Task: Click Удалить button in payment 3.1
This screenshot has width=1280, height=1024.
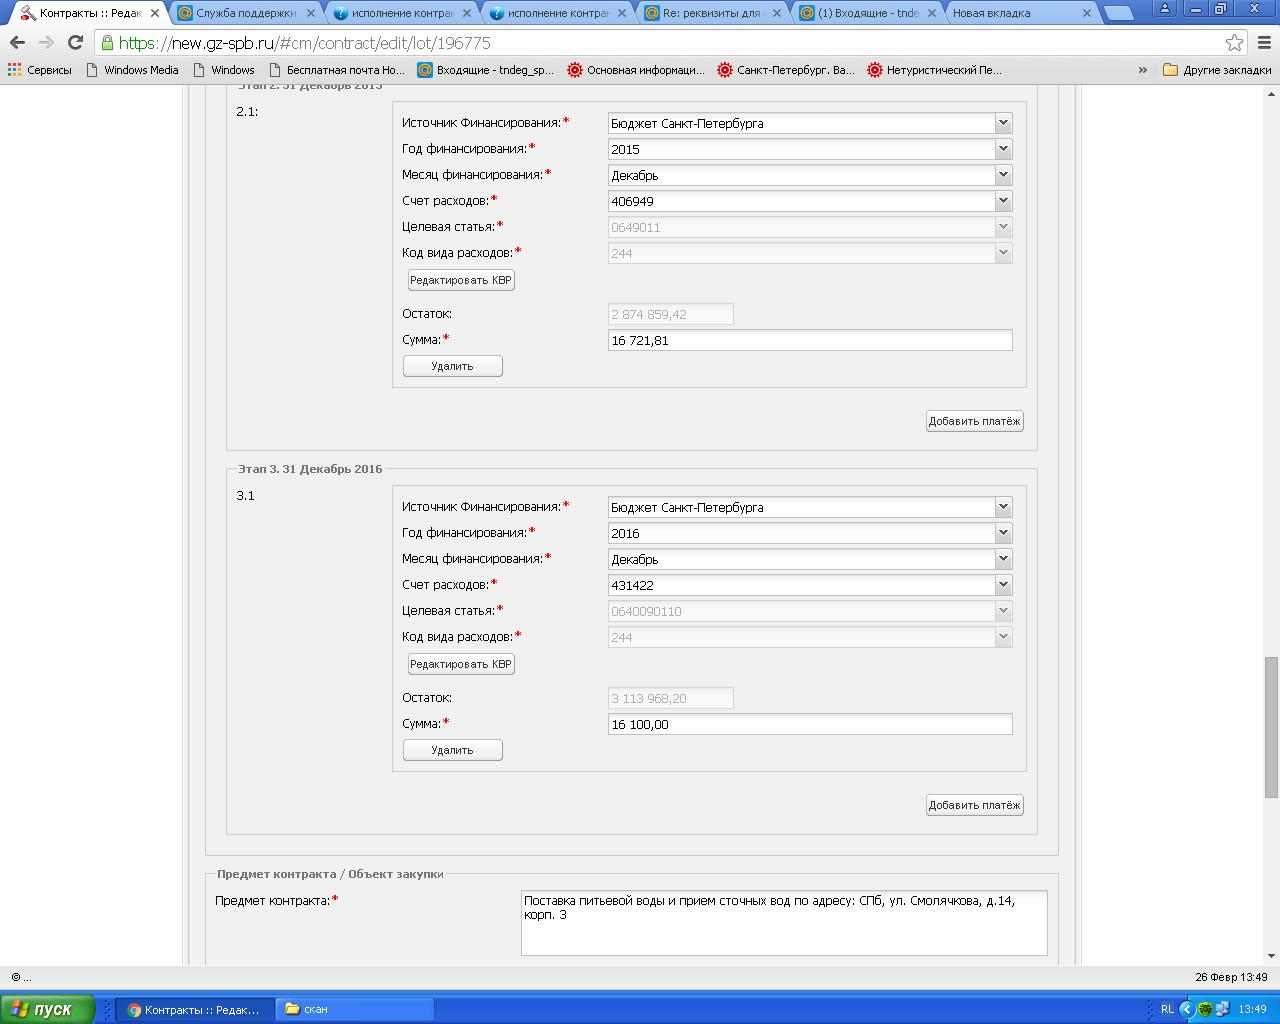Action: point(452,750)
